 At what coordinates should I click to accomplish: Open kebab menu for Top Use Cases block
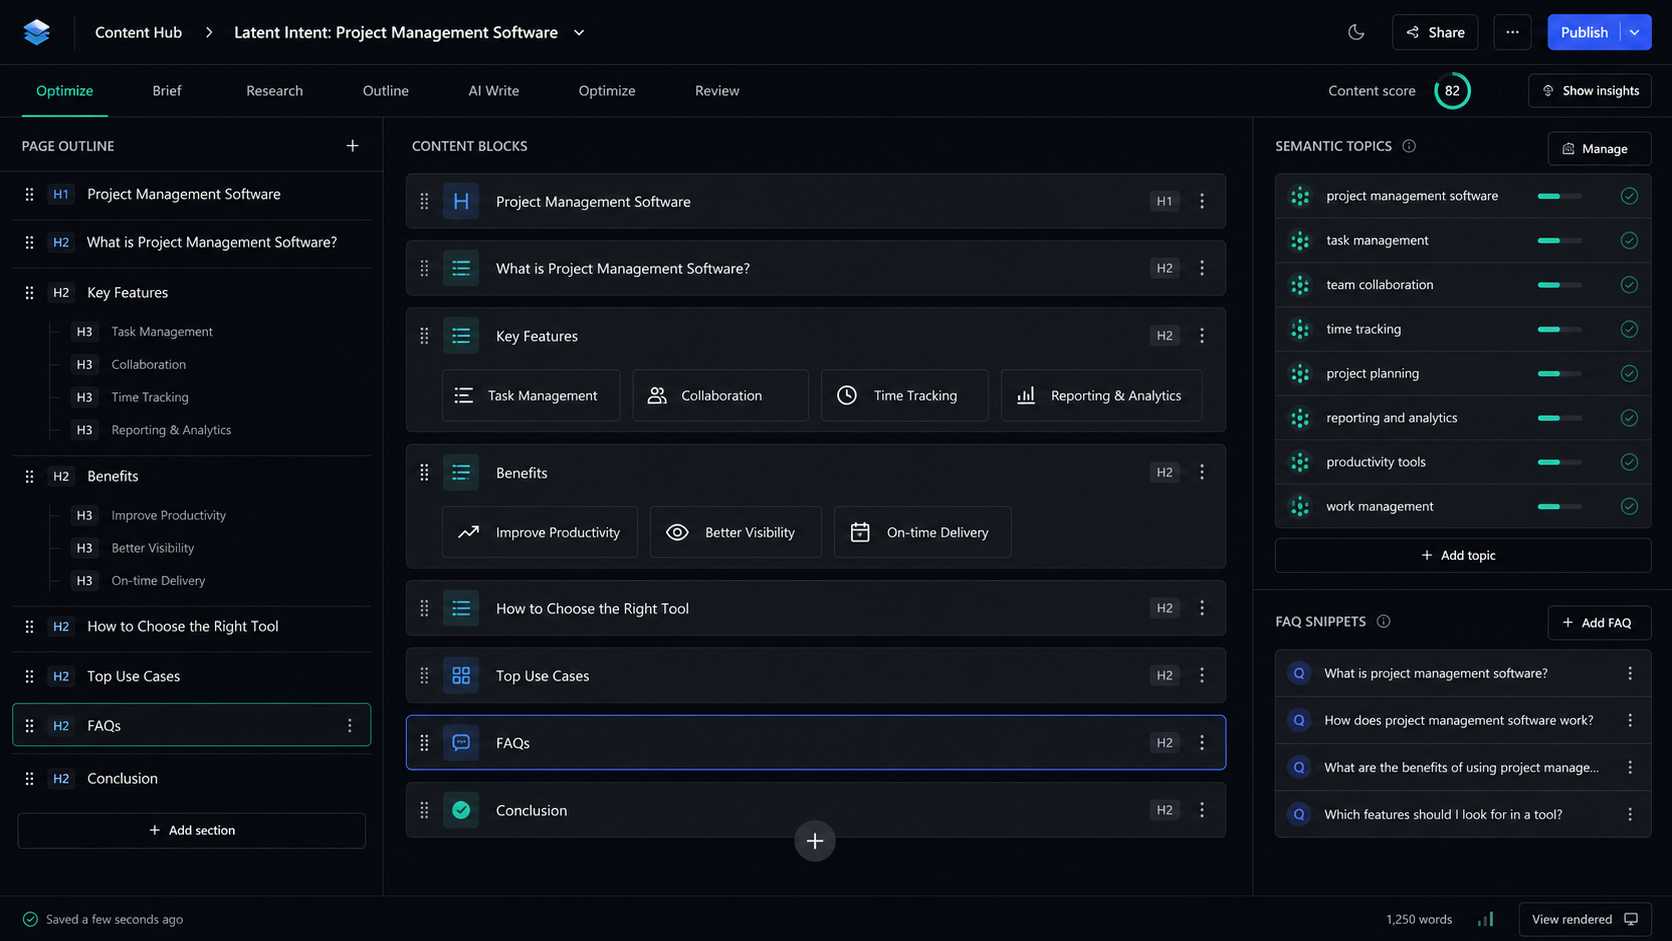(x=1202, y=676)
